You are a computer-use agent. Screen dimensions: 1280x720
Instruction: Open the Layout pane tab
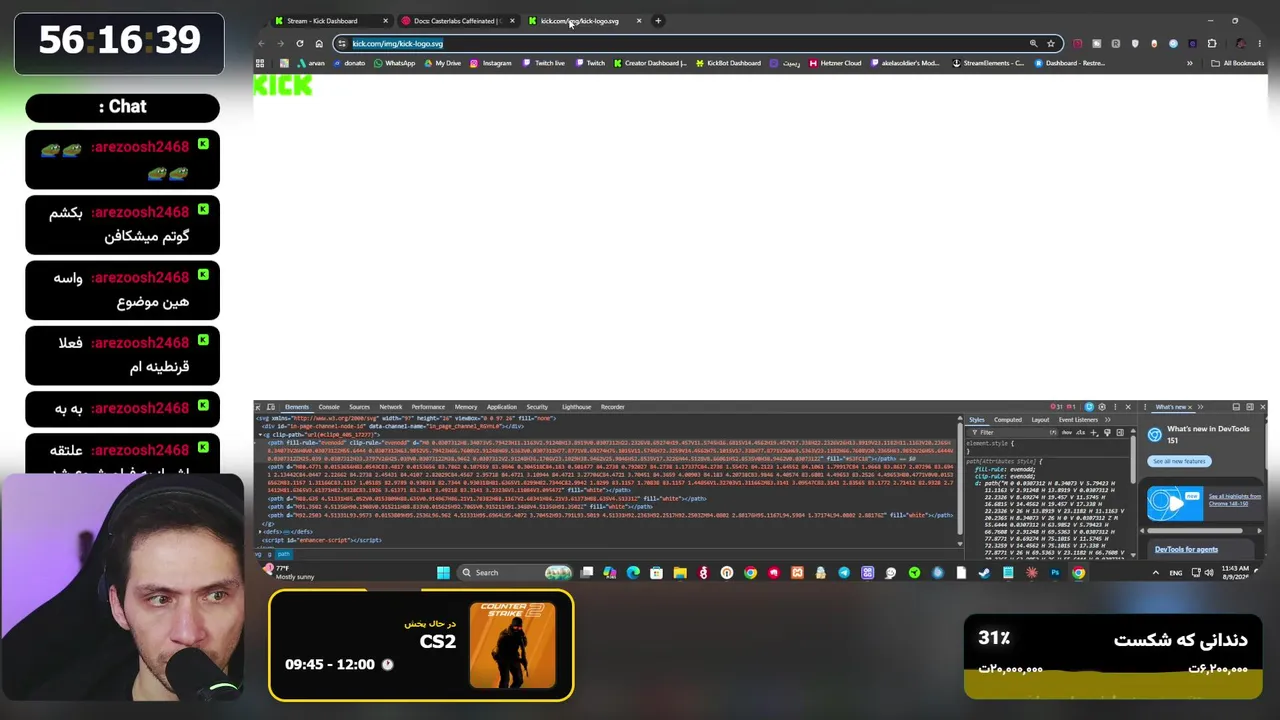pyautogui.click(x=1040, y=420)
